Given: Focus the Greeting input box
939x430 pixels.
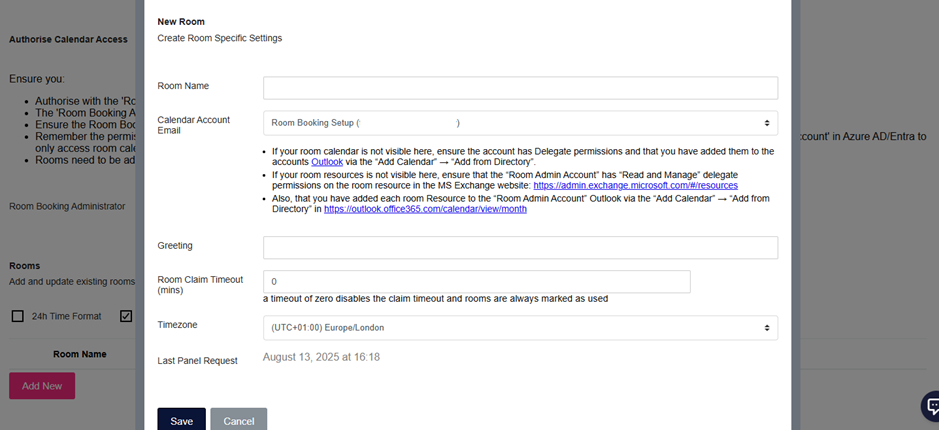Looking at the screenshot, I should pyautogui.click(x=520, y=247).
